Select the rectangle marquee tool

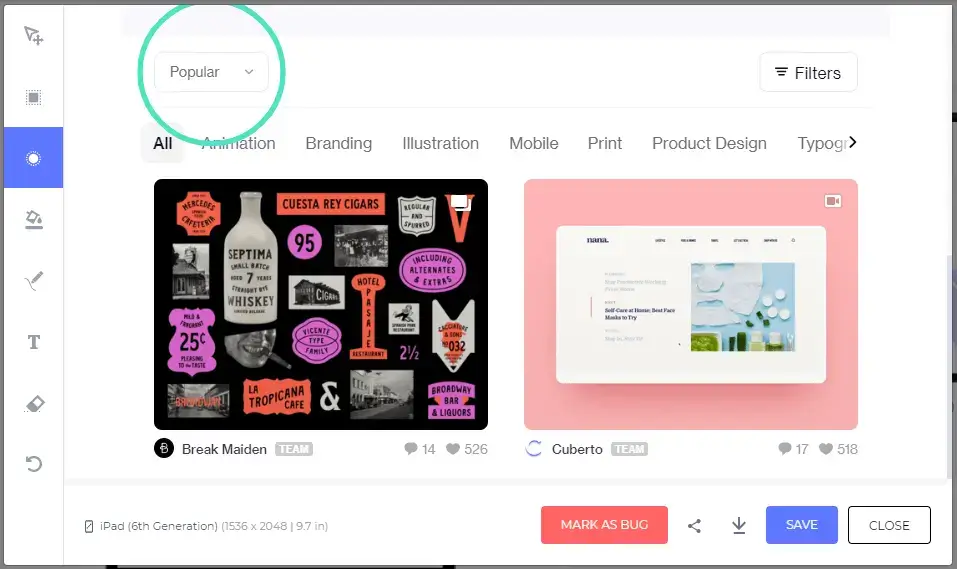click(x=34, y=97)
